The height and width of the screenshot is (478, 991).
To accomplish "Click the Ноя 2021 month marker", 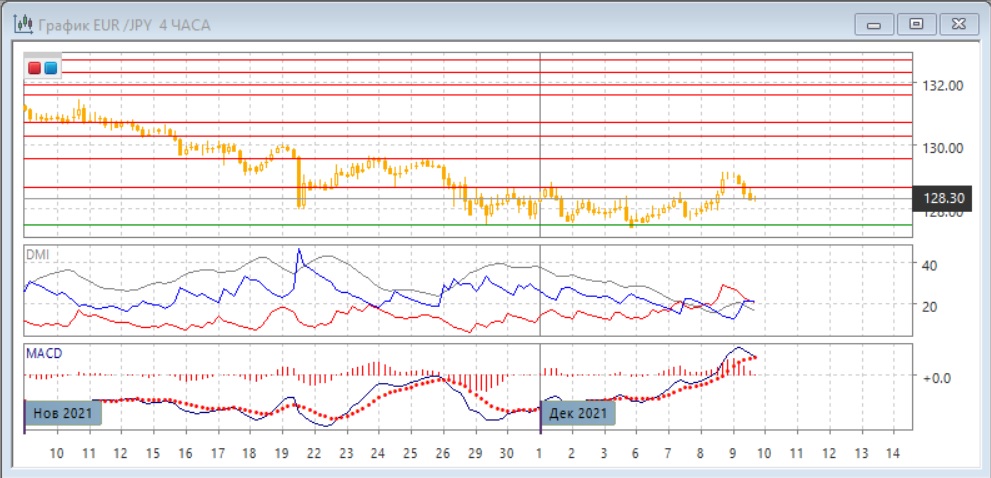I will [62, 412].
